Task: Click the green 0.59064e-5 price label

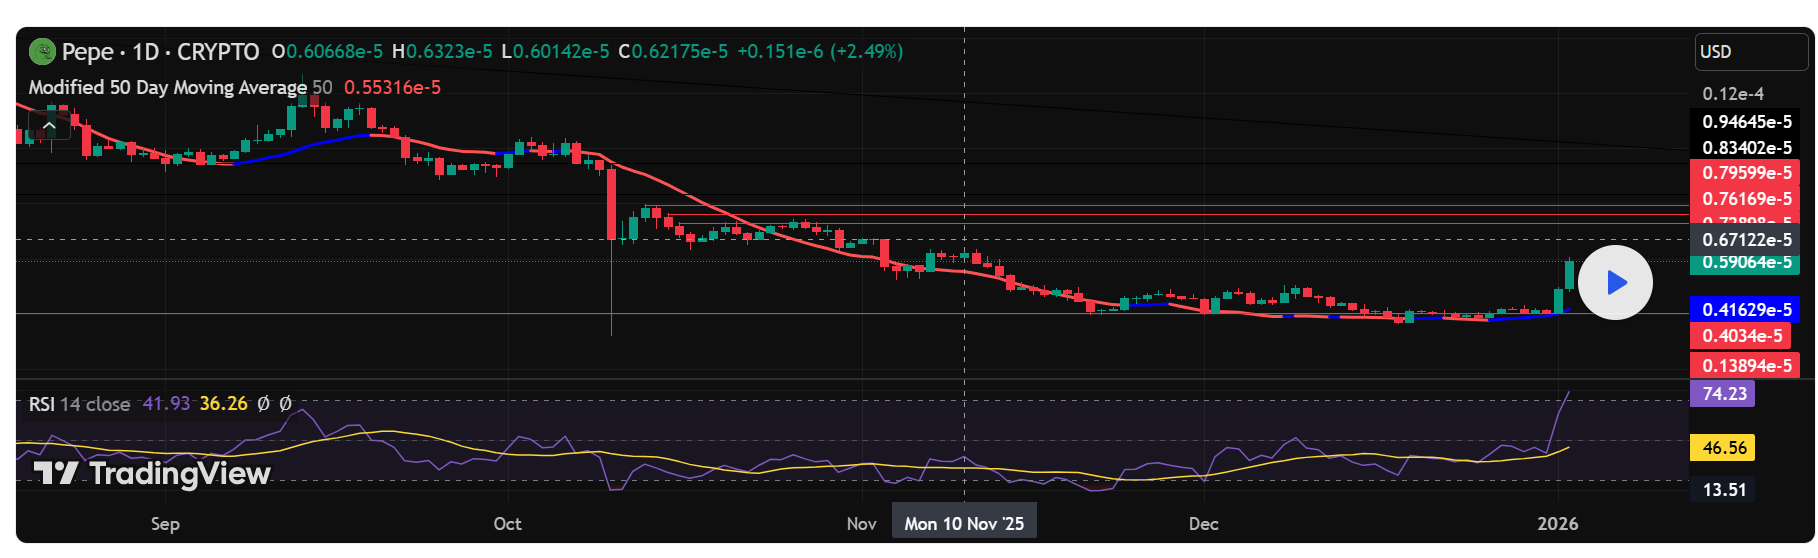Action: 1746,263
